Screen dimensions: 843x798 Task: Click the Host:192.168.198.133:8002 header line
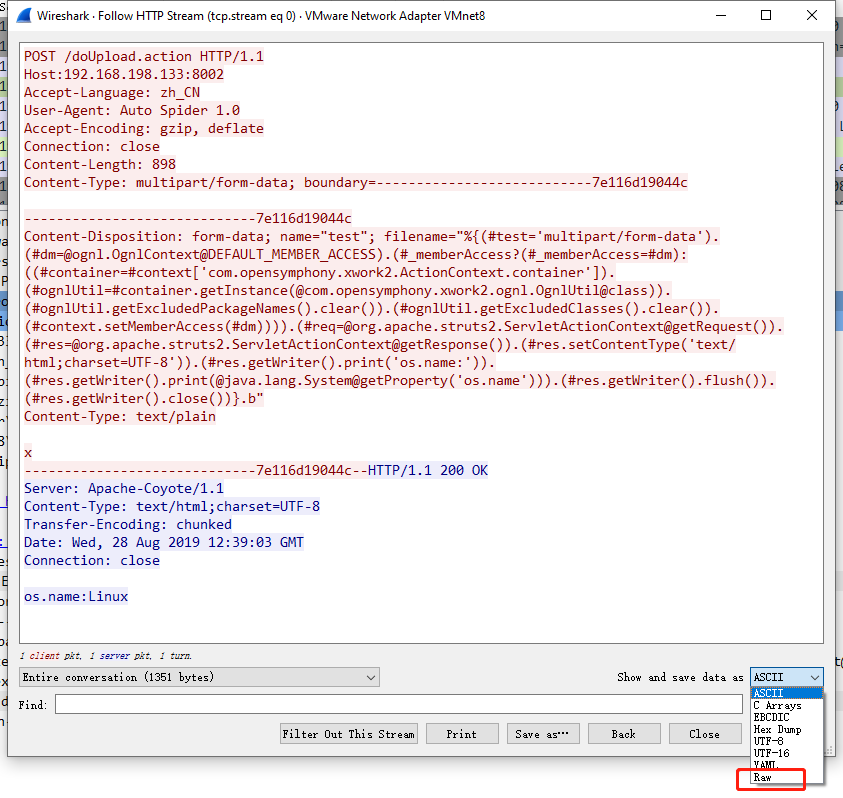pos(124,74)
